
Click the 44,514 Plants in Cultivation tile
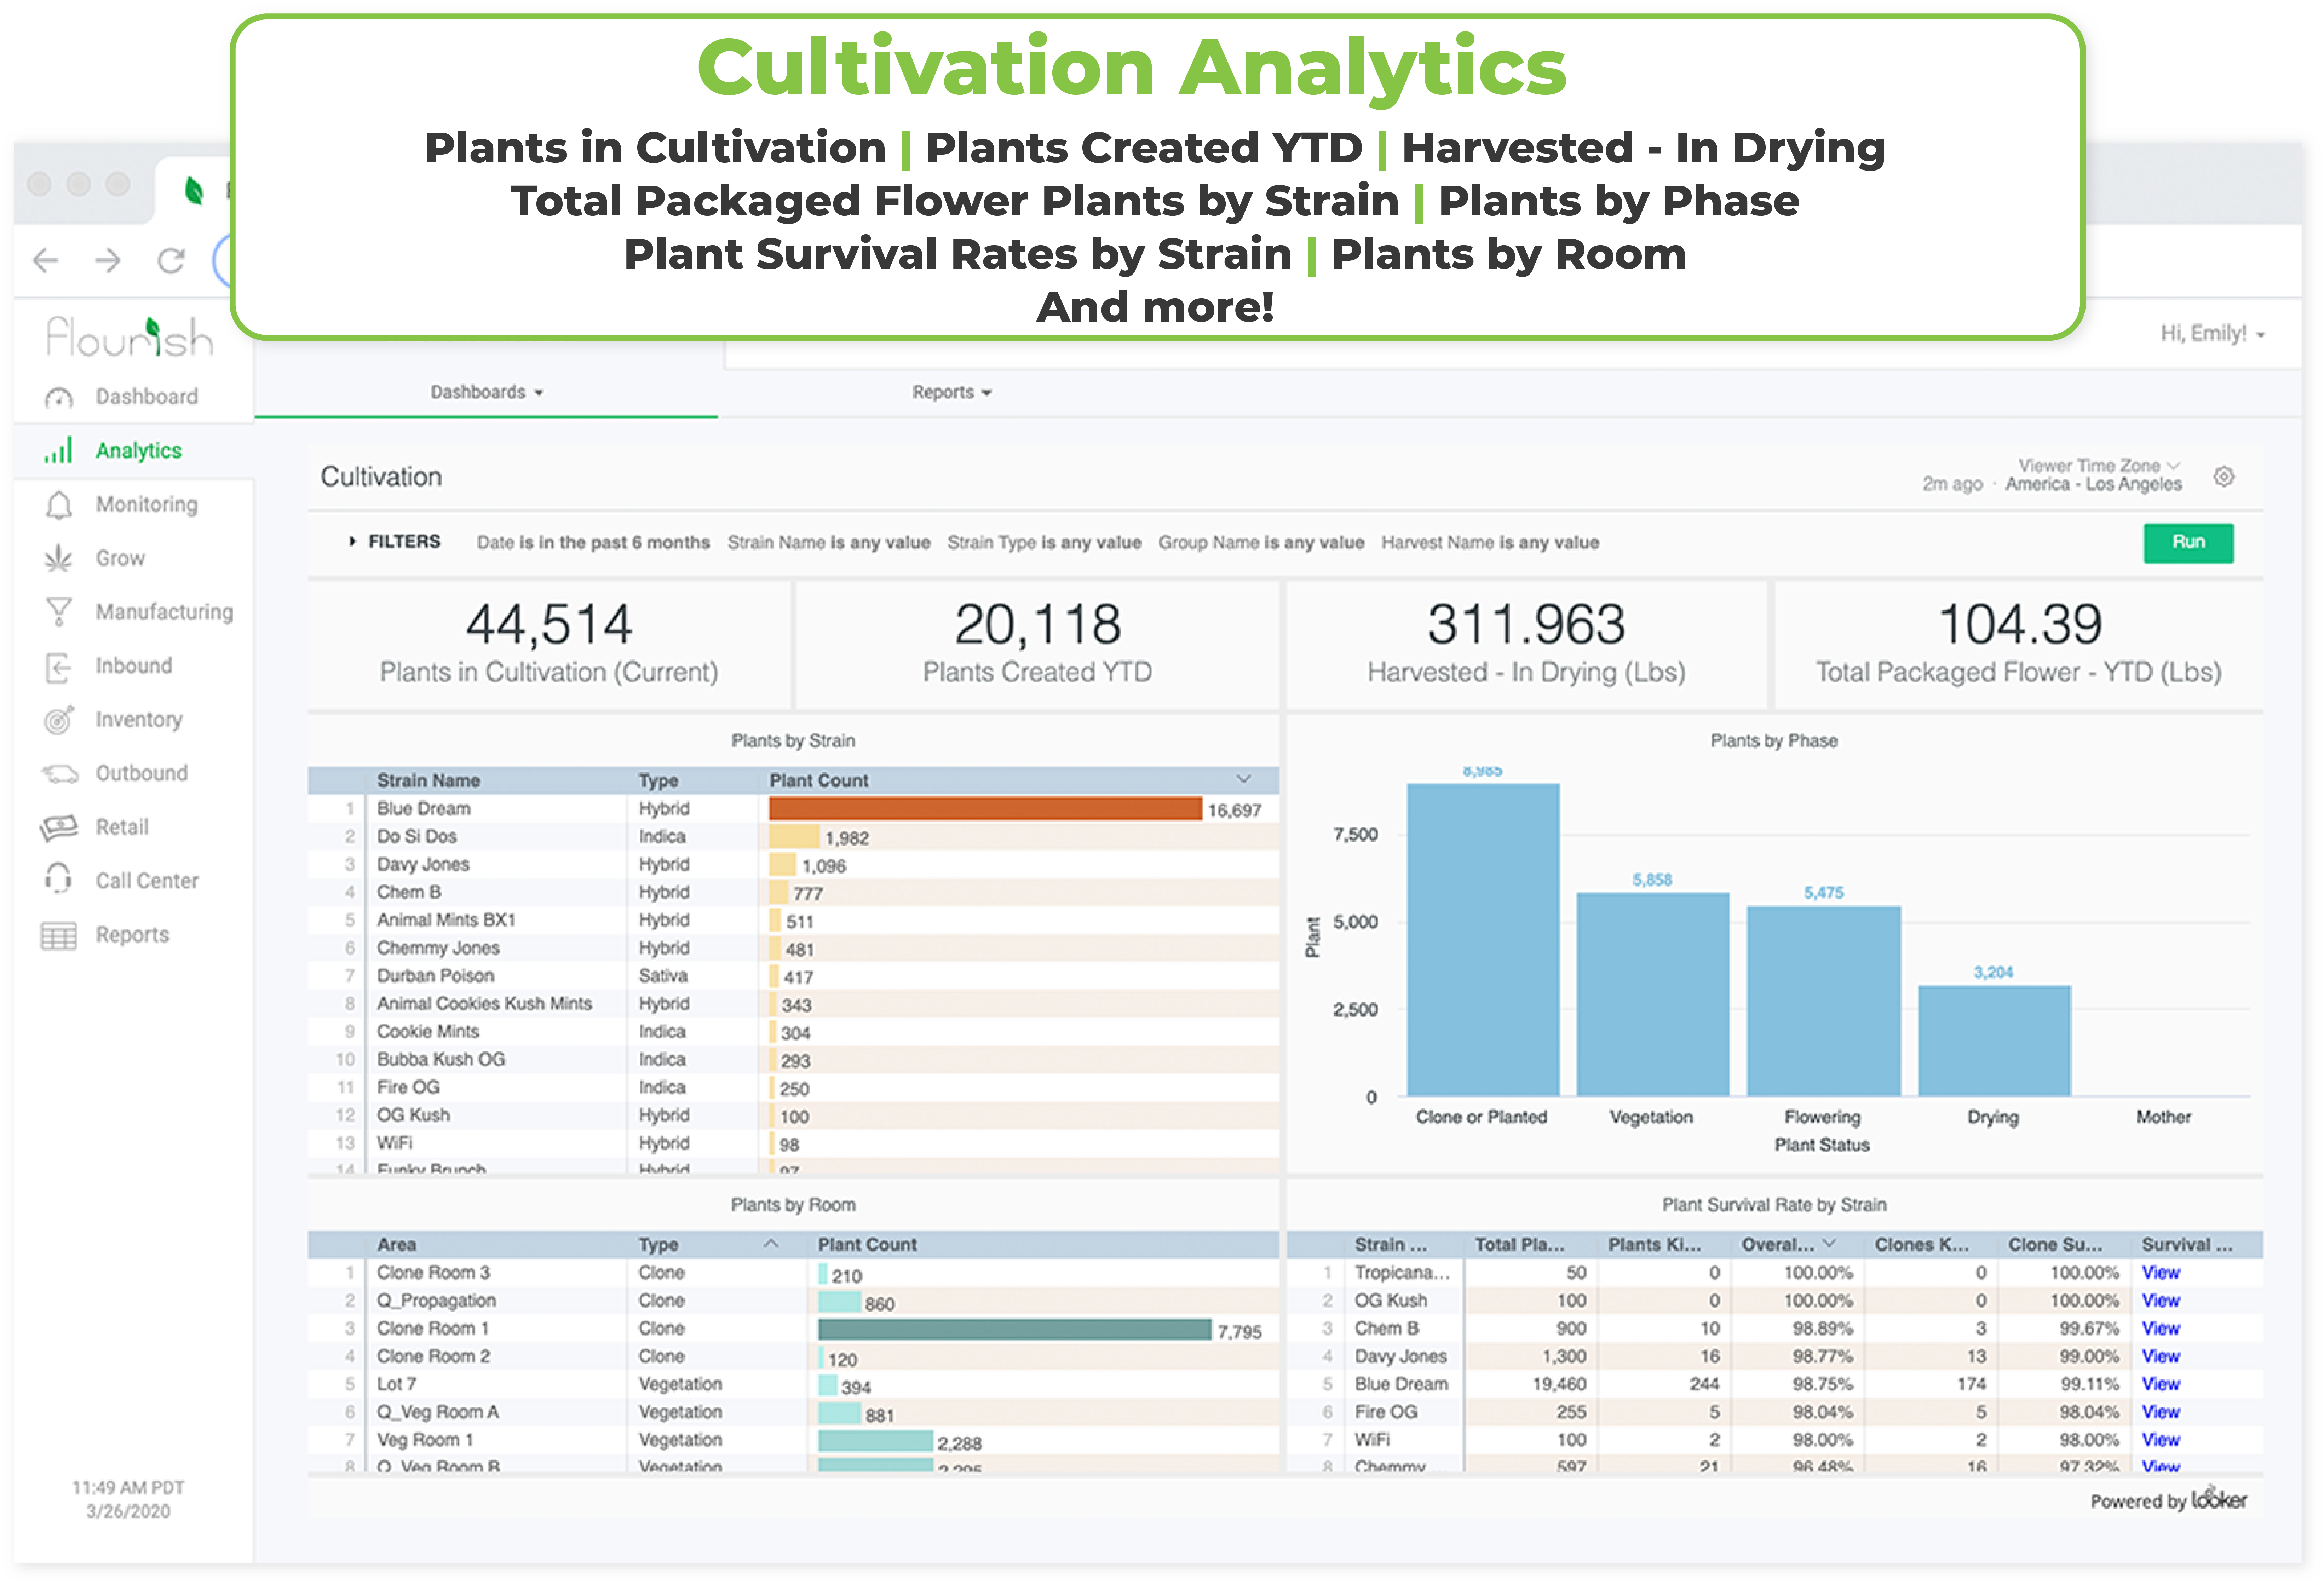pyautogui.click(x=549, y=645)
